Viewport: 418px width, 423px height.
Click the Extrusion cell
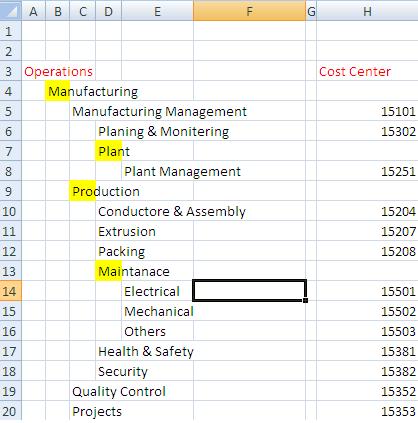[x=127, y=231]
